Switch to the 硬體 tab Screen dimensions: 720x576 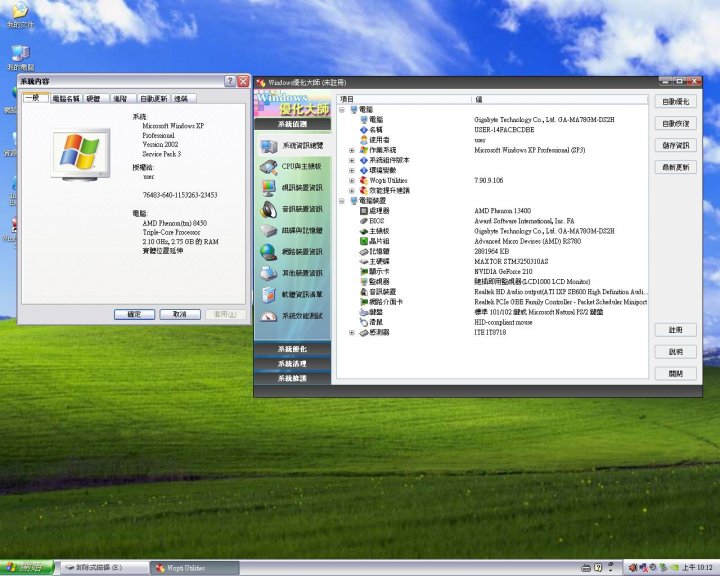pos(96,99)
